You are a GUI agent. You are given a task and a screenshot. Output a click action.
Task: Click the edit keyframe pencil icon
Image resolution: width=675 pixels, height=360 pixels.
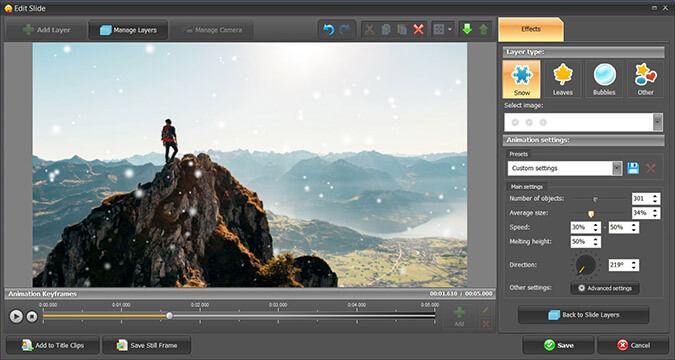point(486,310)
